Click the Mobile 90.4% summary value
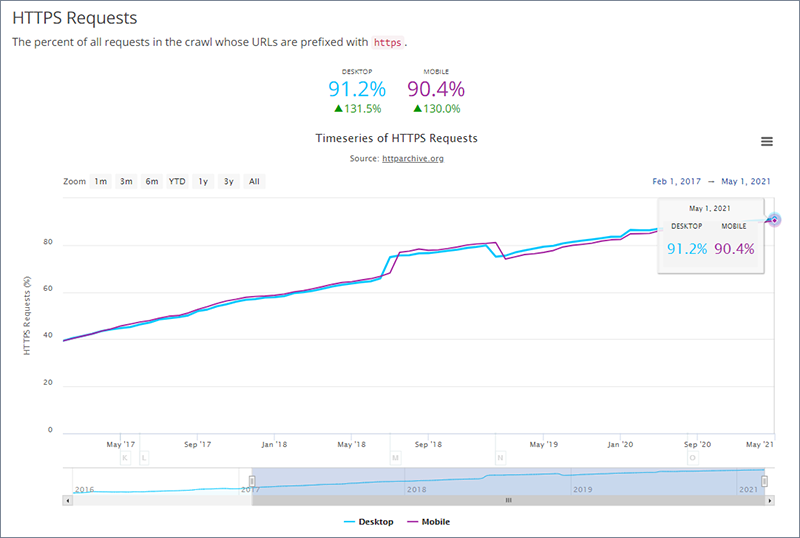The image size is (800, 538). (x=436, y=89)
